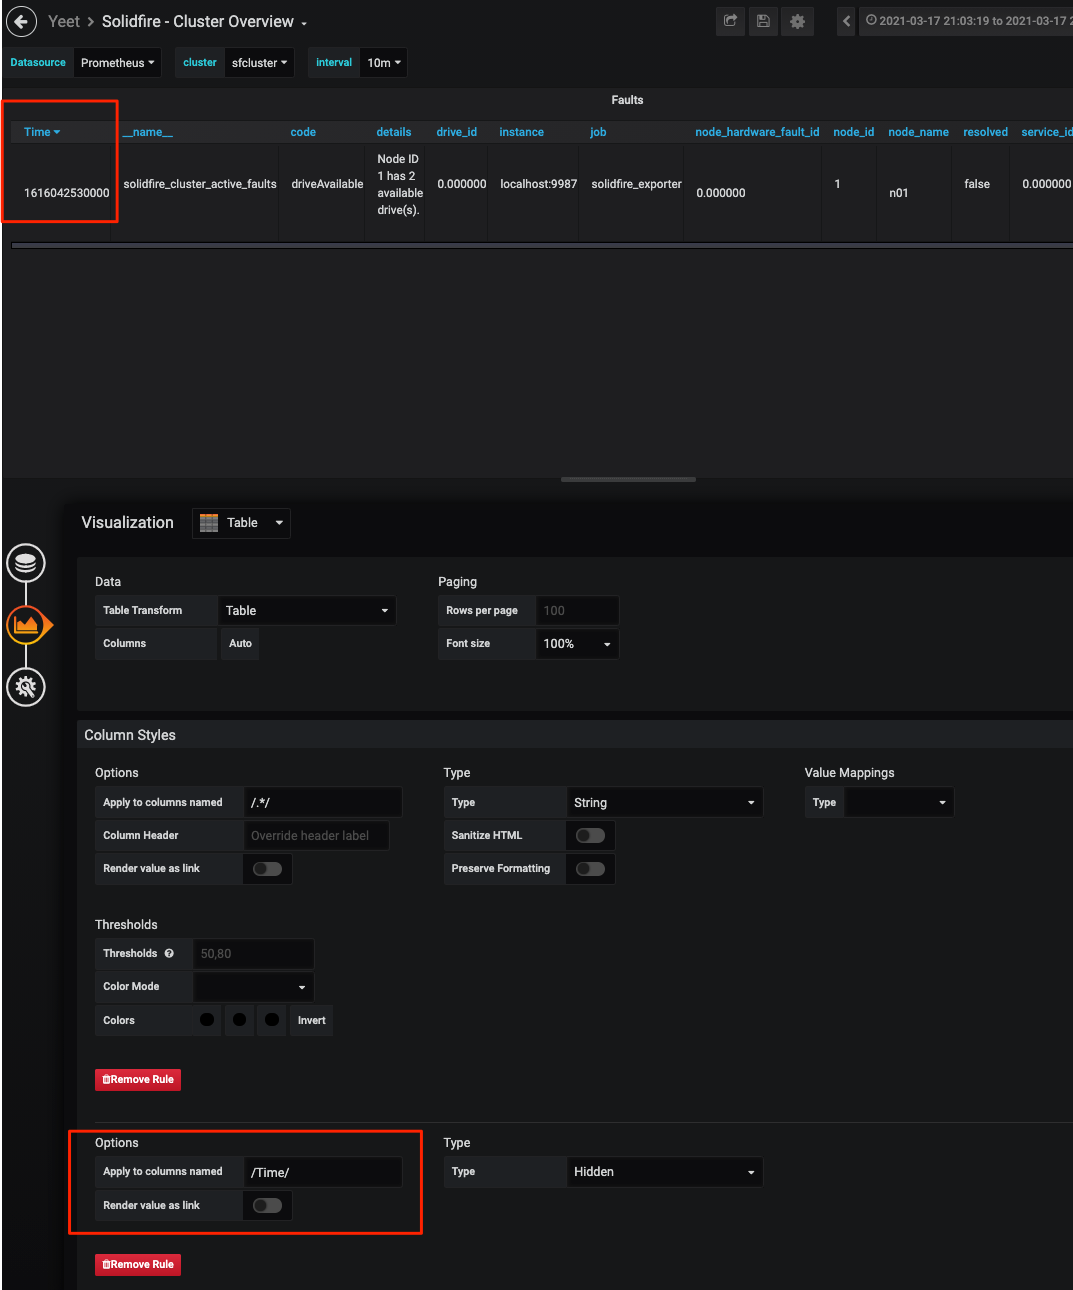The width and height of the screenshot is (1073, 1290).
Task: Sort by the node_name column header
Action: tap(918, 132)
